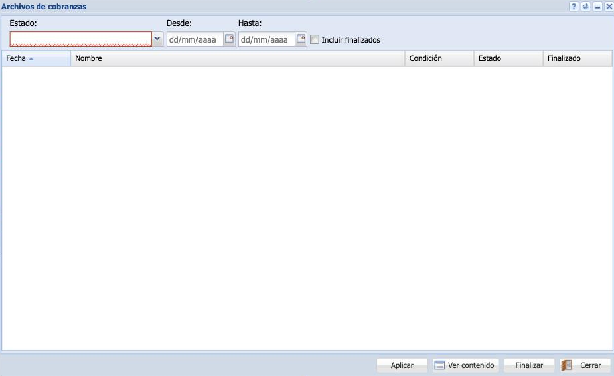The width and height of the screenshot is (614, 376).
Task: Click the pin/restore icon in title bar
Action: [585, 6]
